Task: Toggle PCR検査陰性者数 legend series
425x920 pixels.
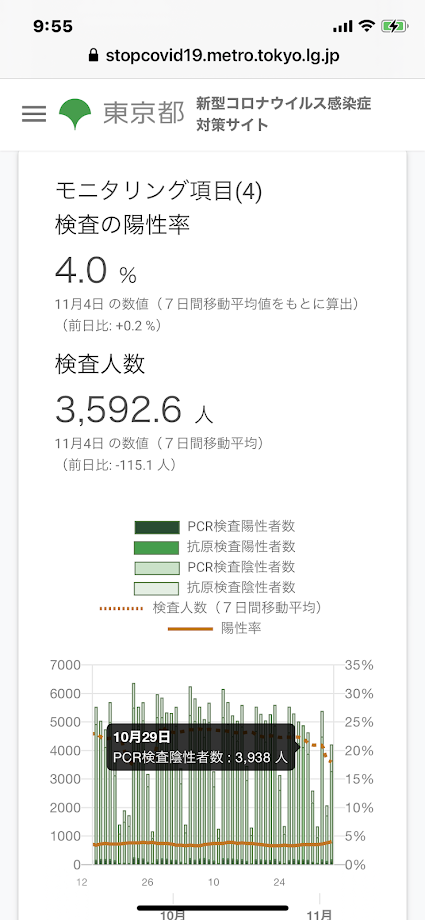Action: tap(215, 567)
